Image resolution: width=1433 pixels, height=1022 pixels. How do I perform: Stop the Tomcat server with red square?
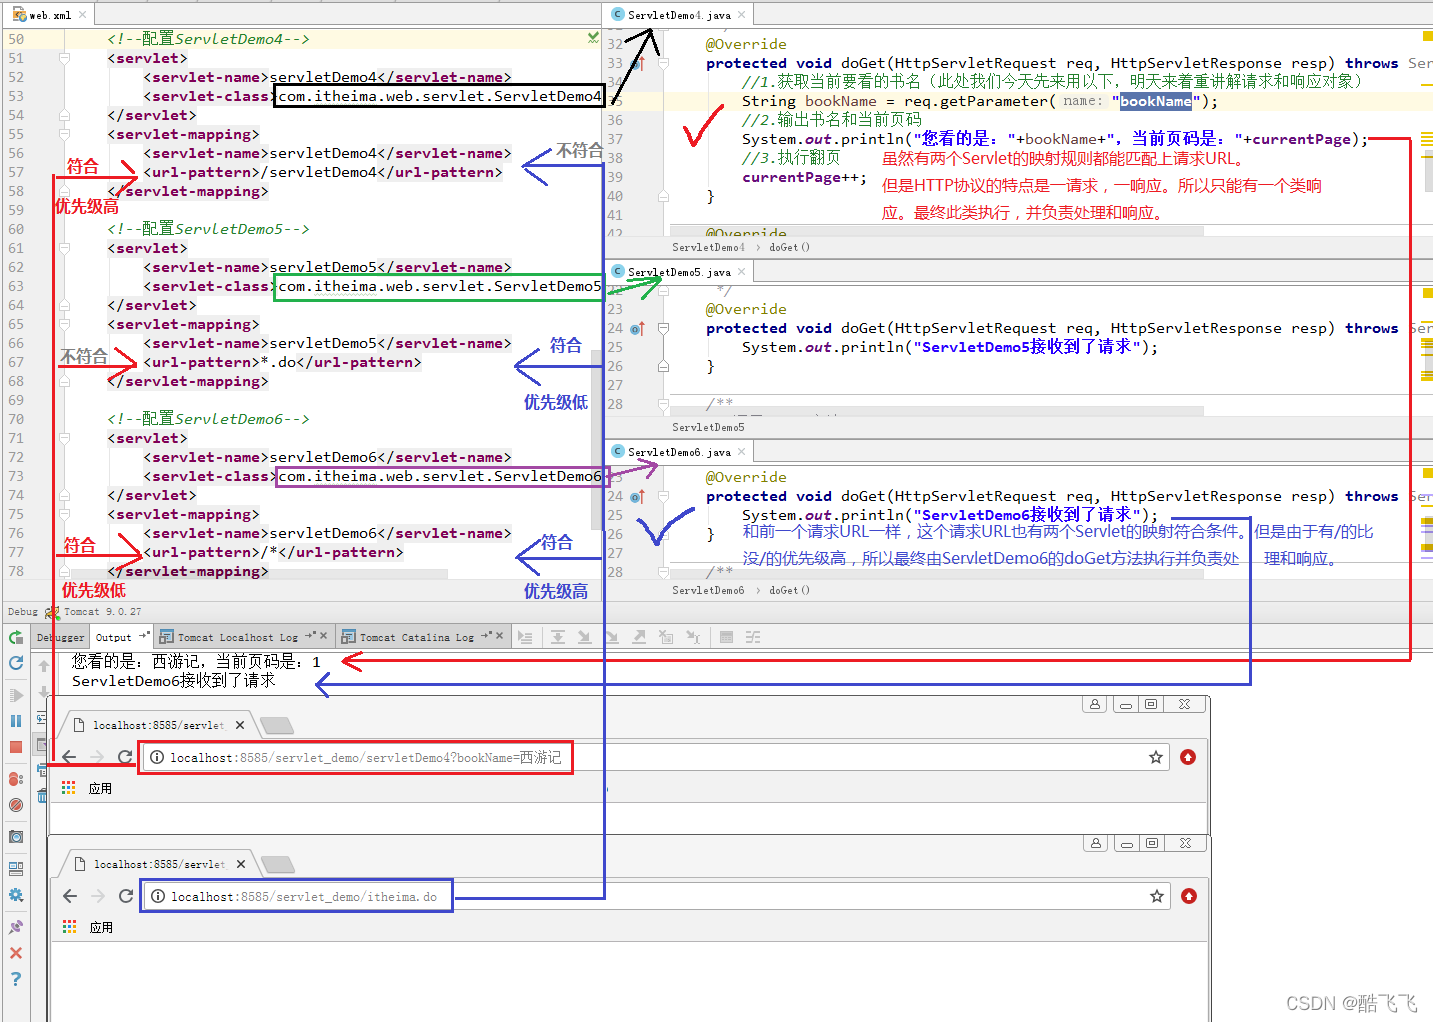[x=15, y=747]
